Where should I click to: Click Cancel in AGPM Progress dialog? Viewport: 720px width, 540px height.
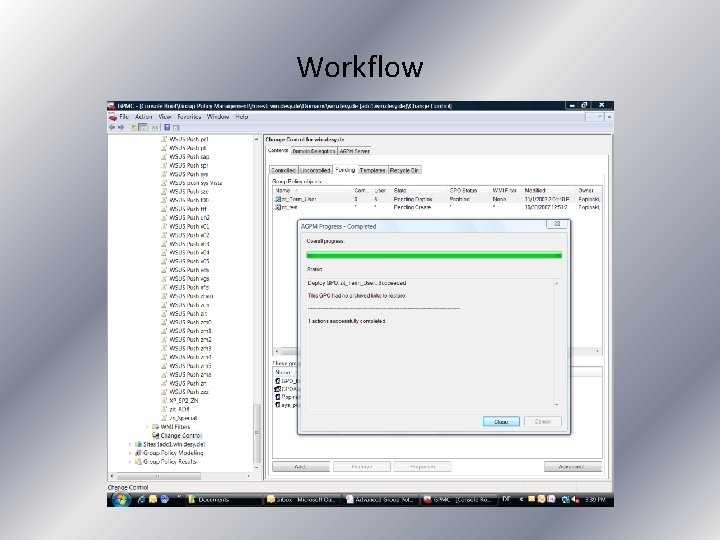pos(542,422)
